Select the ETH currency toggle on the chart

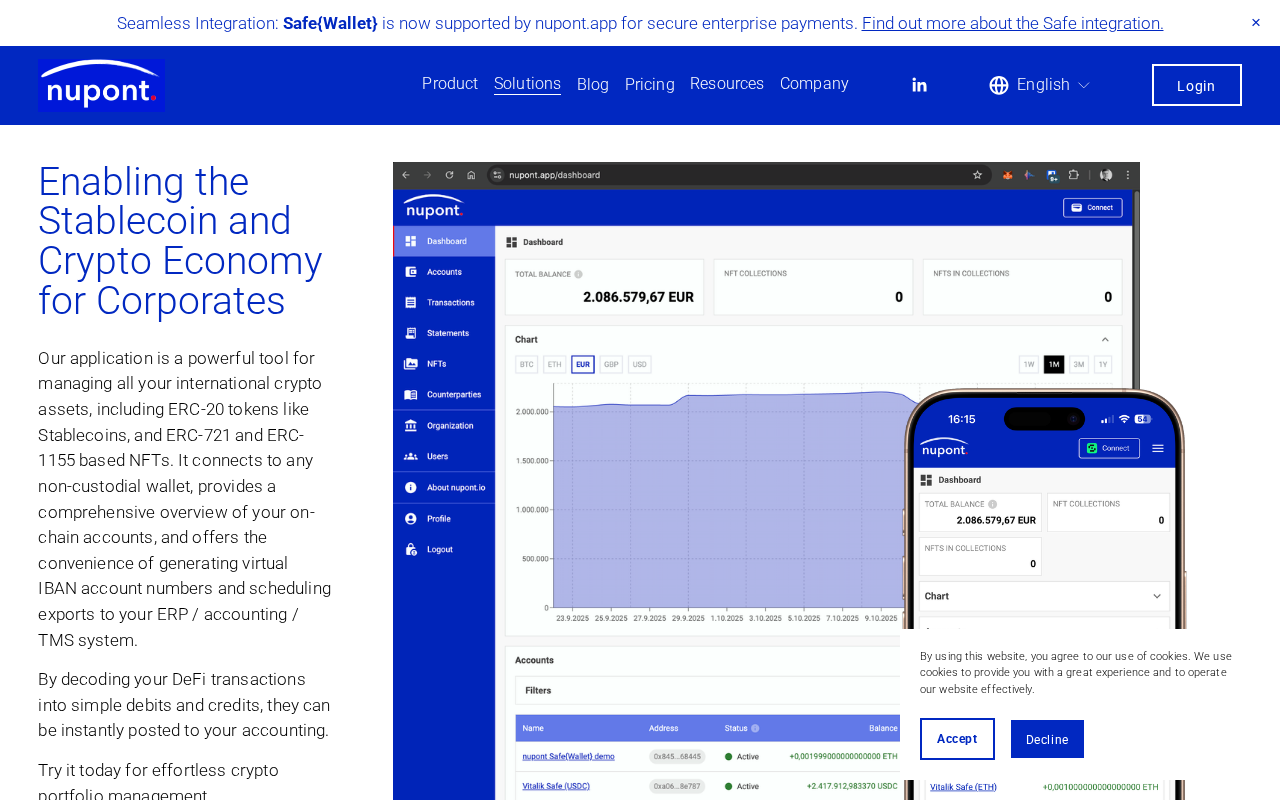point(555,364)
